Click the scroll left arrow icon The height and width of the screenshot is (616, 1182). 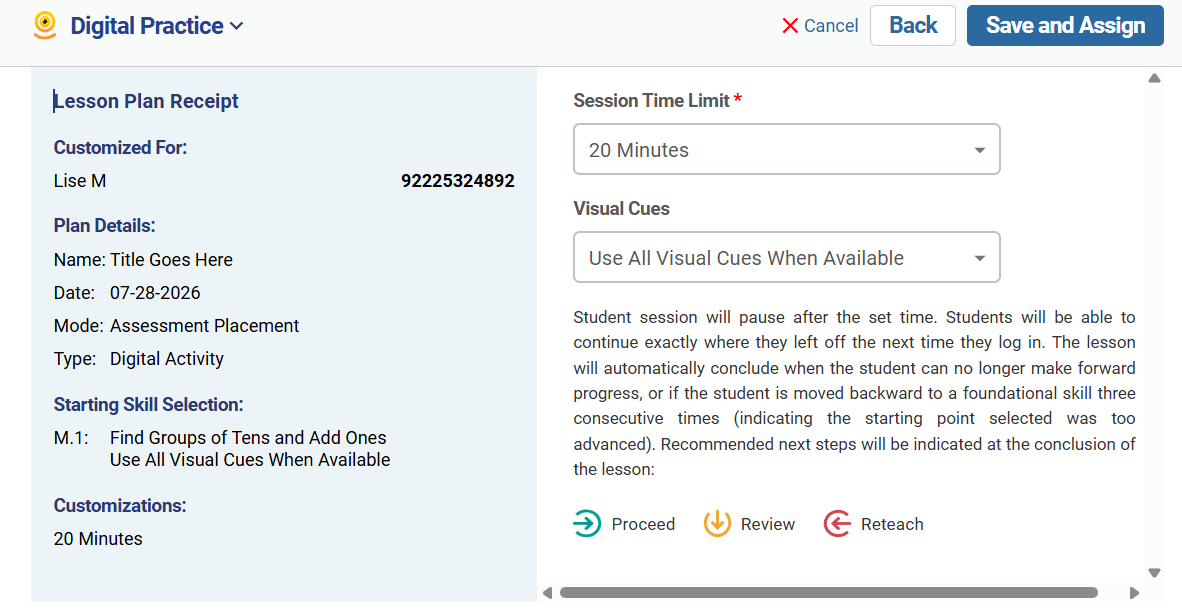point(547,593)
